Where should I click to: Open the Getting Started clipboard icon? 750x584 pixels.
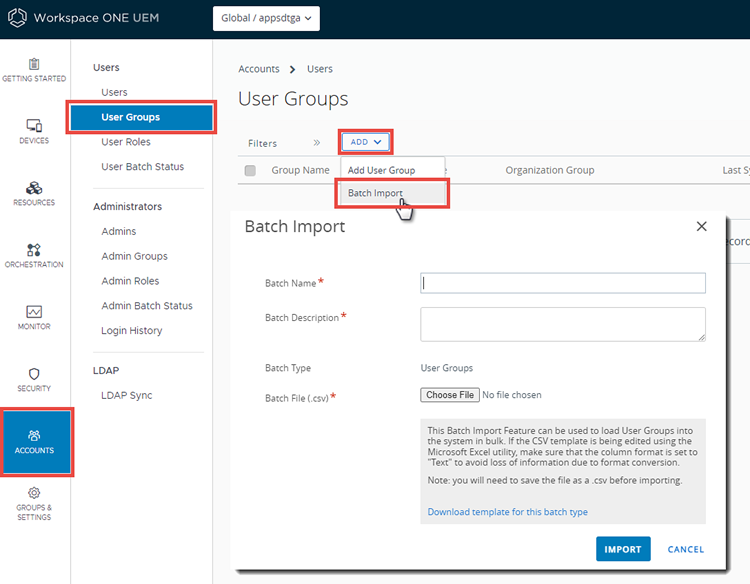pos(34,64)
